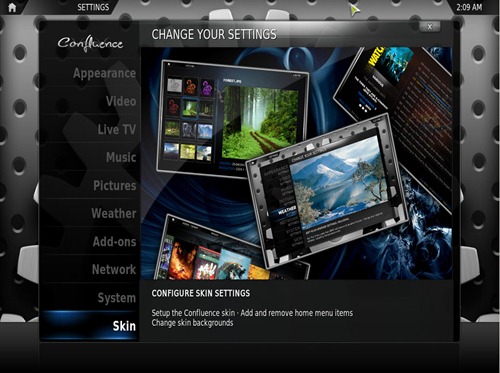Click the CHANGE YOUR SETTINGS heading

214,34
